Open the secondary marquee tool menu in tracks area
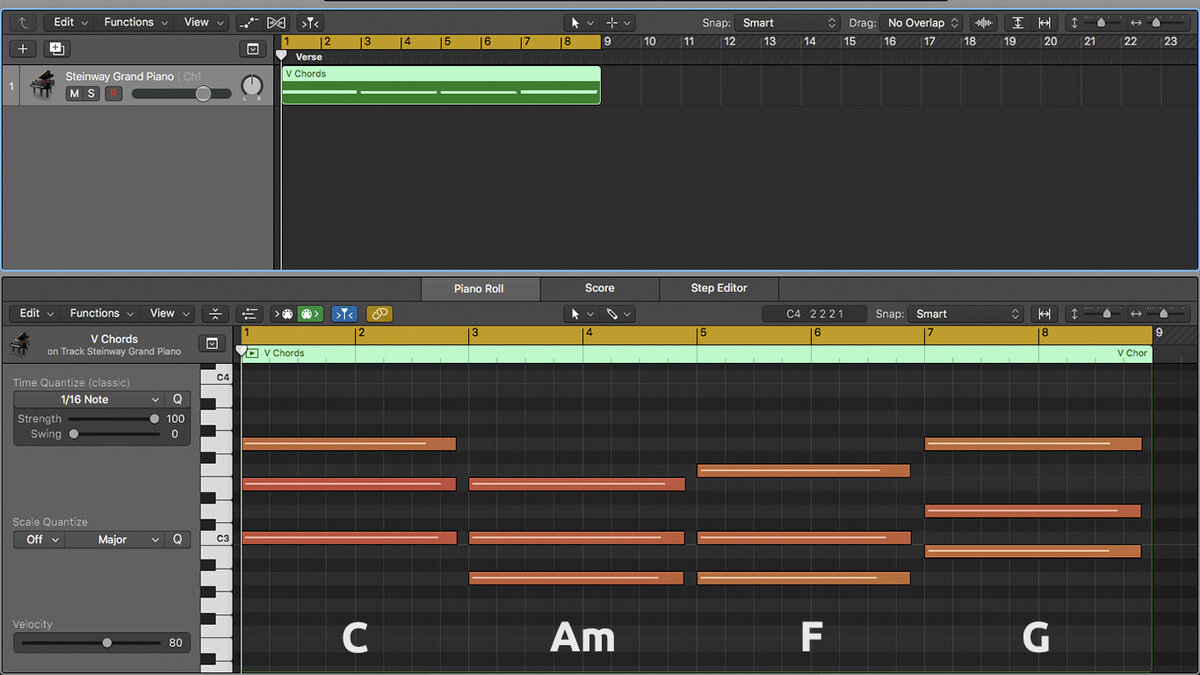This screenshot has height=675, width=1200. coord(617,22)
